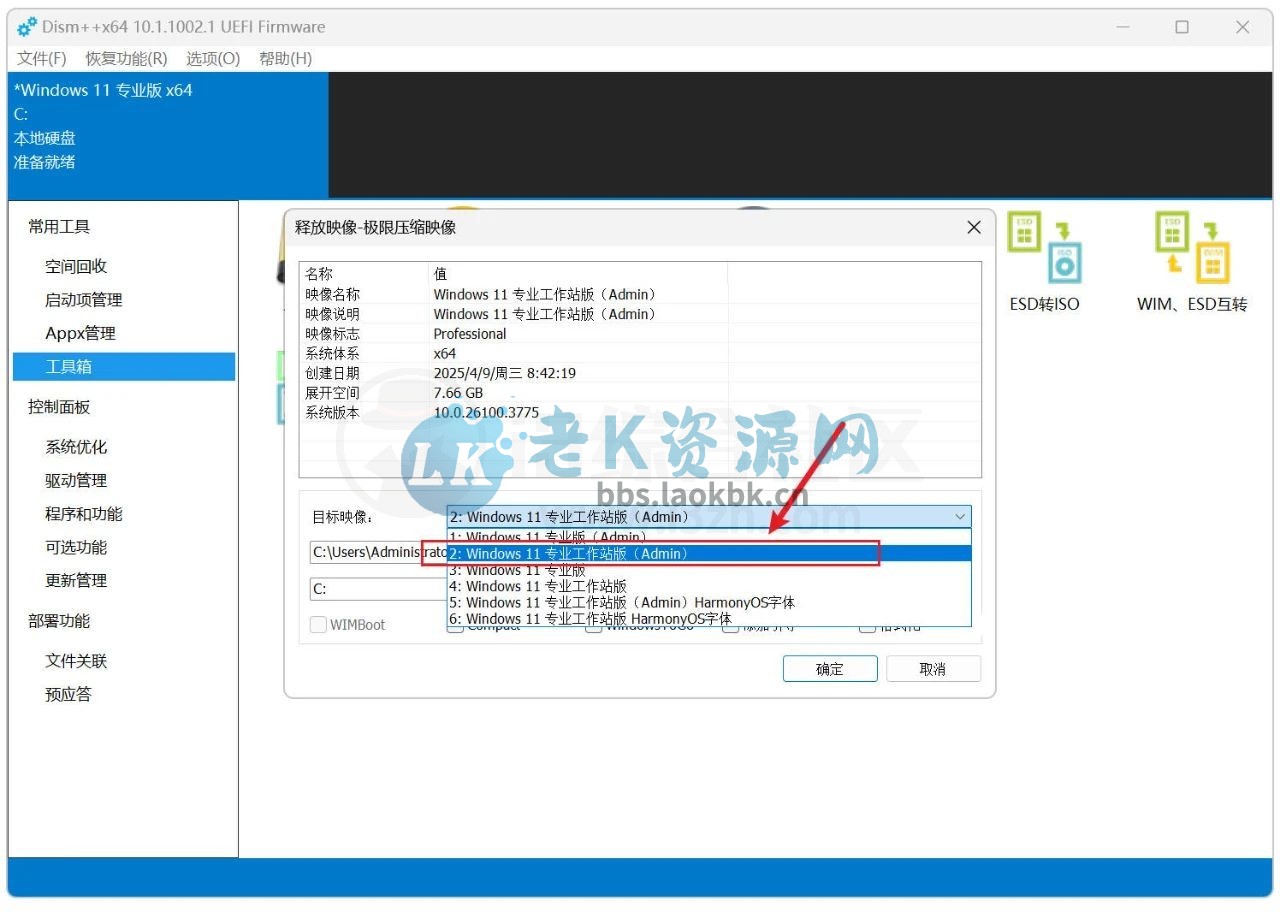Open the 恢复功能(R) menu

(x=126, y=59)
